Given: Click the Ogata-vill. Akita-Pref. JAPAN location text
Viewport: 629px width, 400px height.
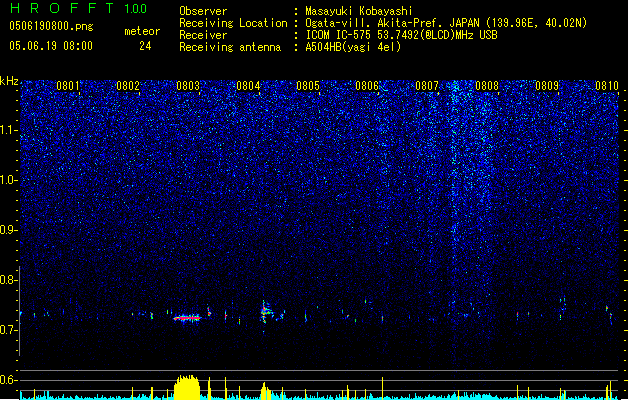Looking at the screenshot, I should click(446, 23).
